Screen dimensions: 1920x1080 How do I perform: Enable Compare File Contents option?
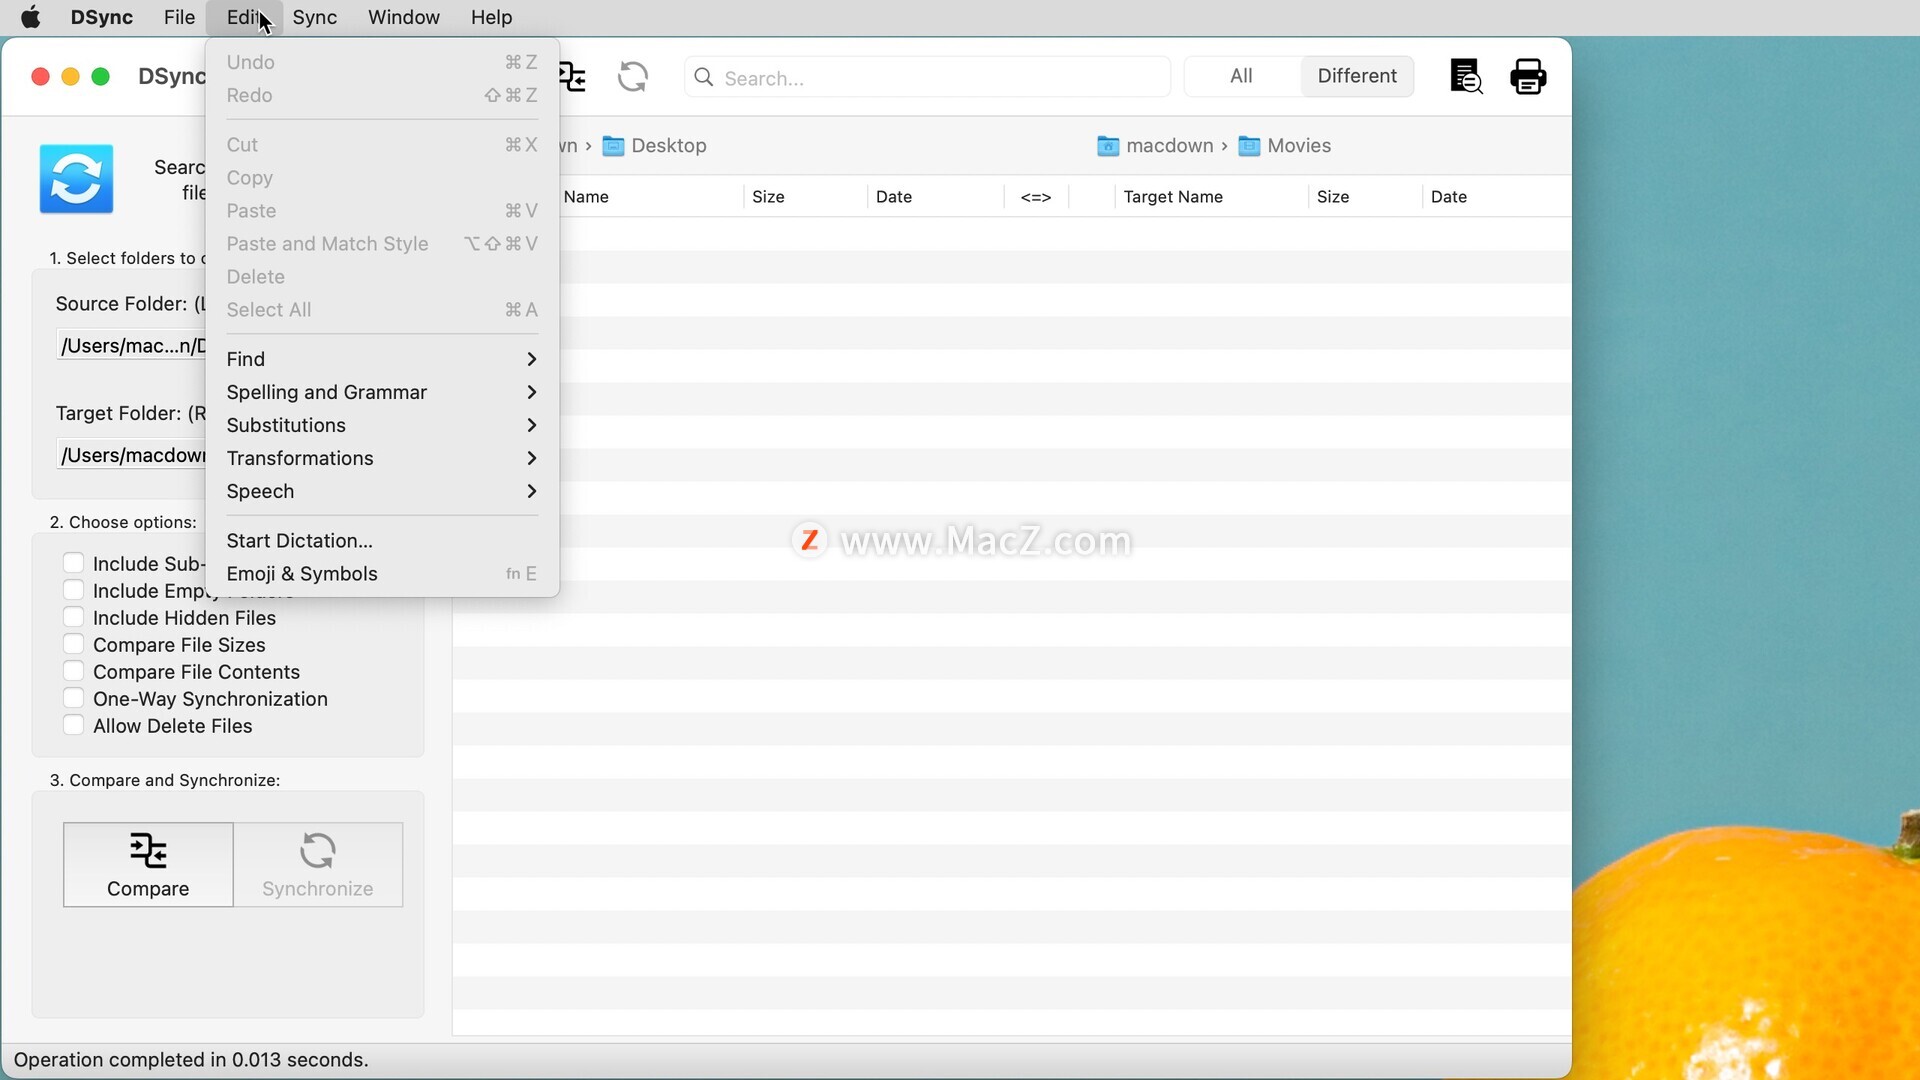pyautogui.click(x=73, y=671)
